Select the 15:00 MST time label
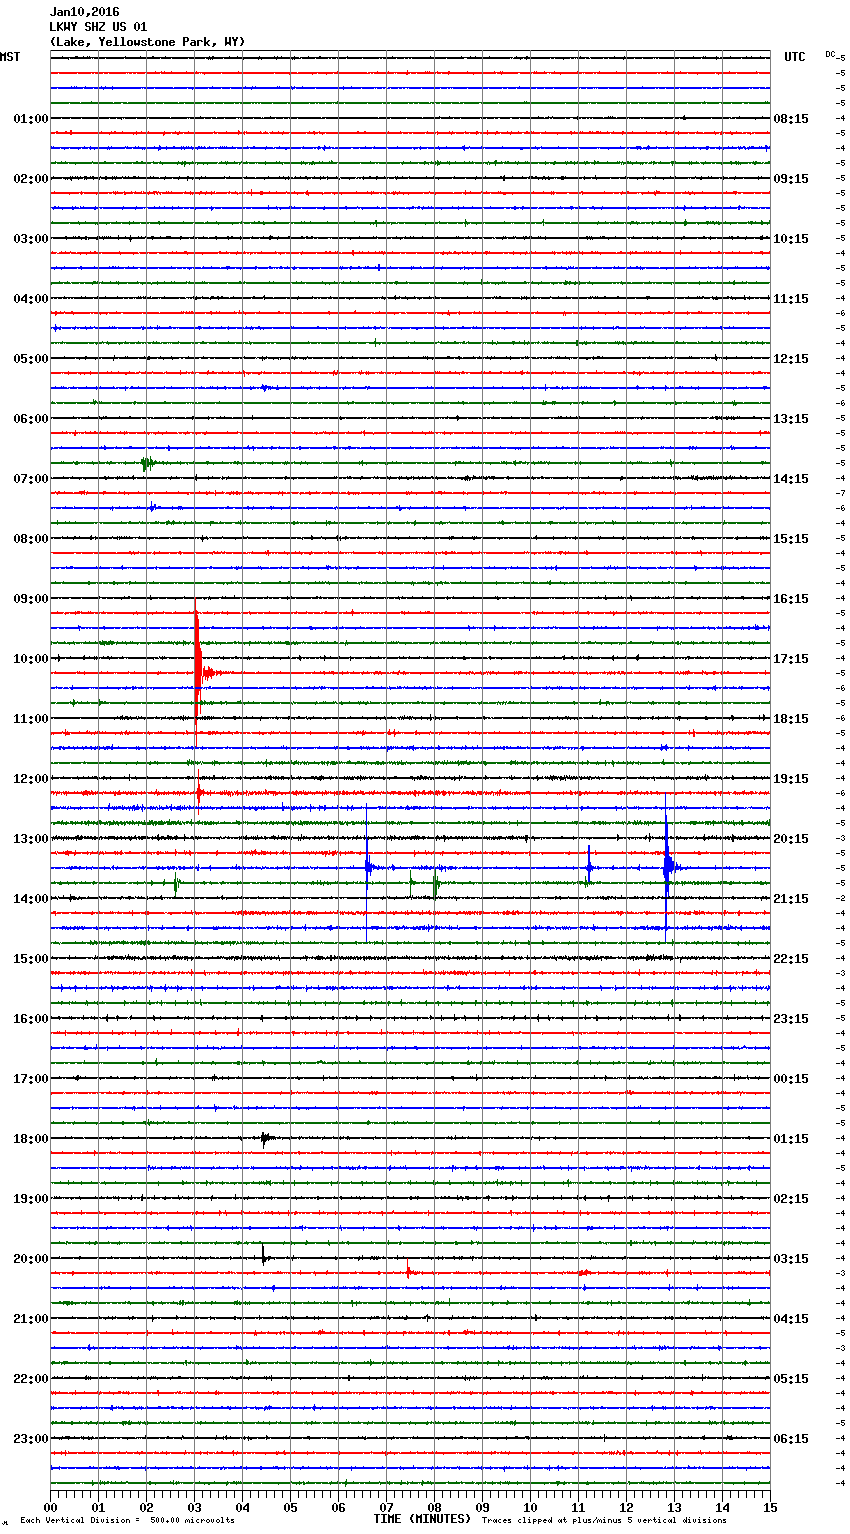This screenshot has width=850, height=1534. (30, 959)
